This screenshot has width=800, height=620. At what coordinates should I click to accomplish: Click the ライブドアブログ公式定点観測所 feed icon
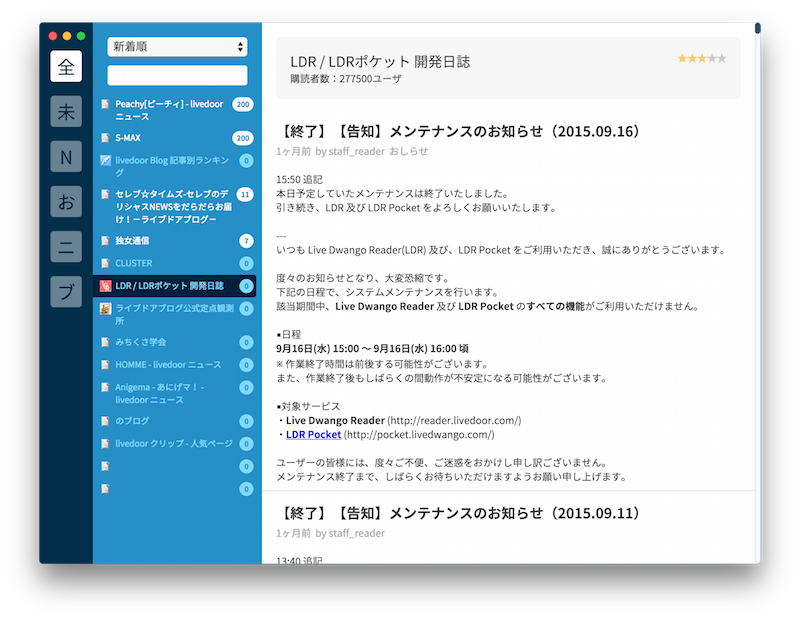[x=105, y=308]
